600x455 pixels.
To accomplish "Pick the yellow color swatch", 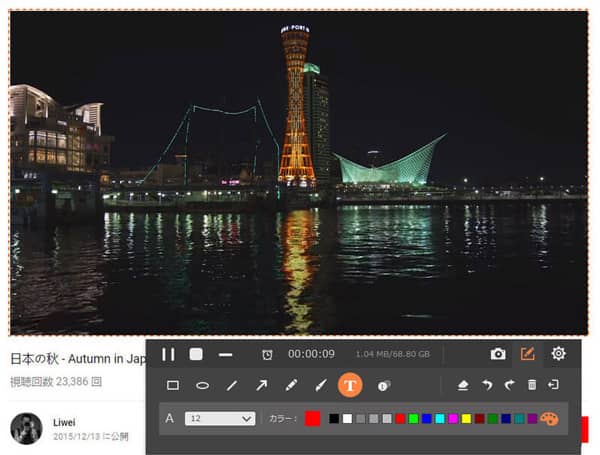I will click(x=466, y=418).
